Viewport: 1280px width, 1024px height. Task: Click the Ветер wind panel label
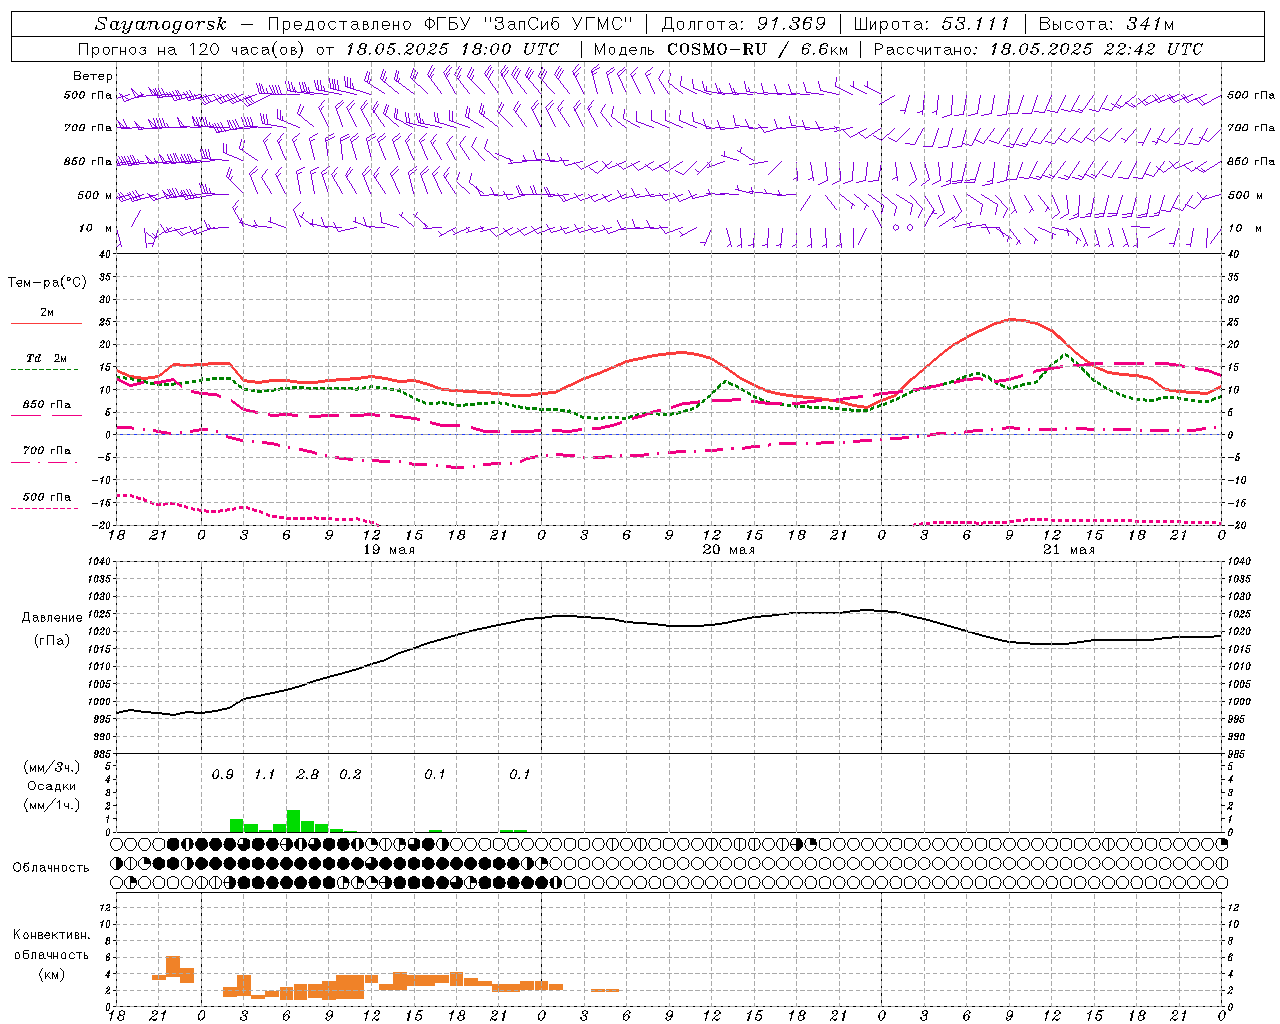[93, 76]
